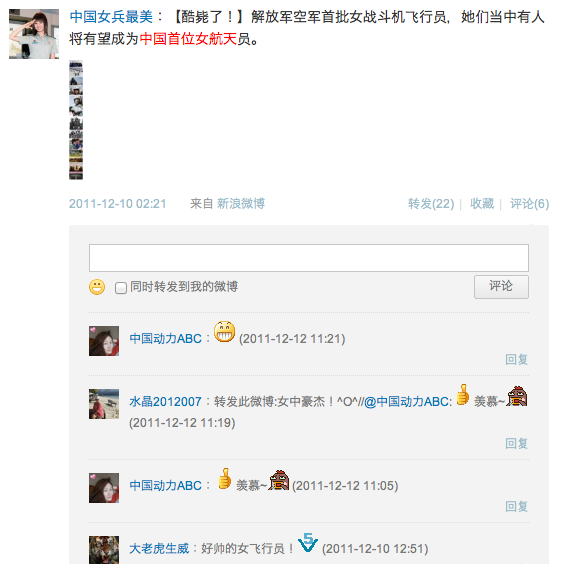The image size is (566, 564).
Task: Open 转发(22) repost link
Action: [431, 204]
